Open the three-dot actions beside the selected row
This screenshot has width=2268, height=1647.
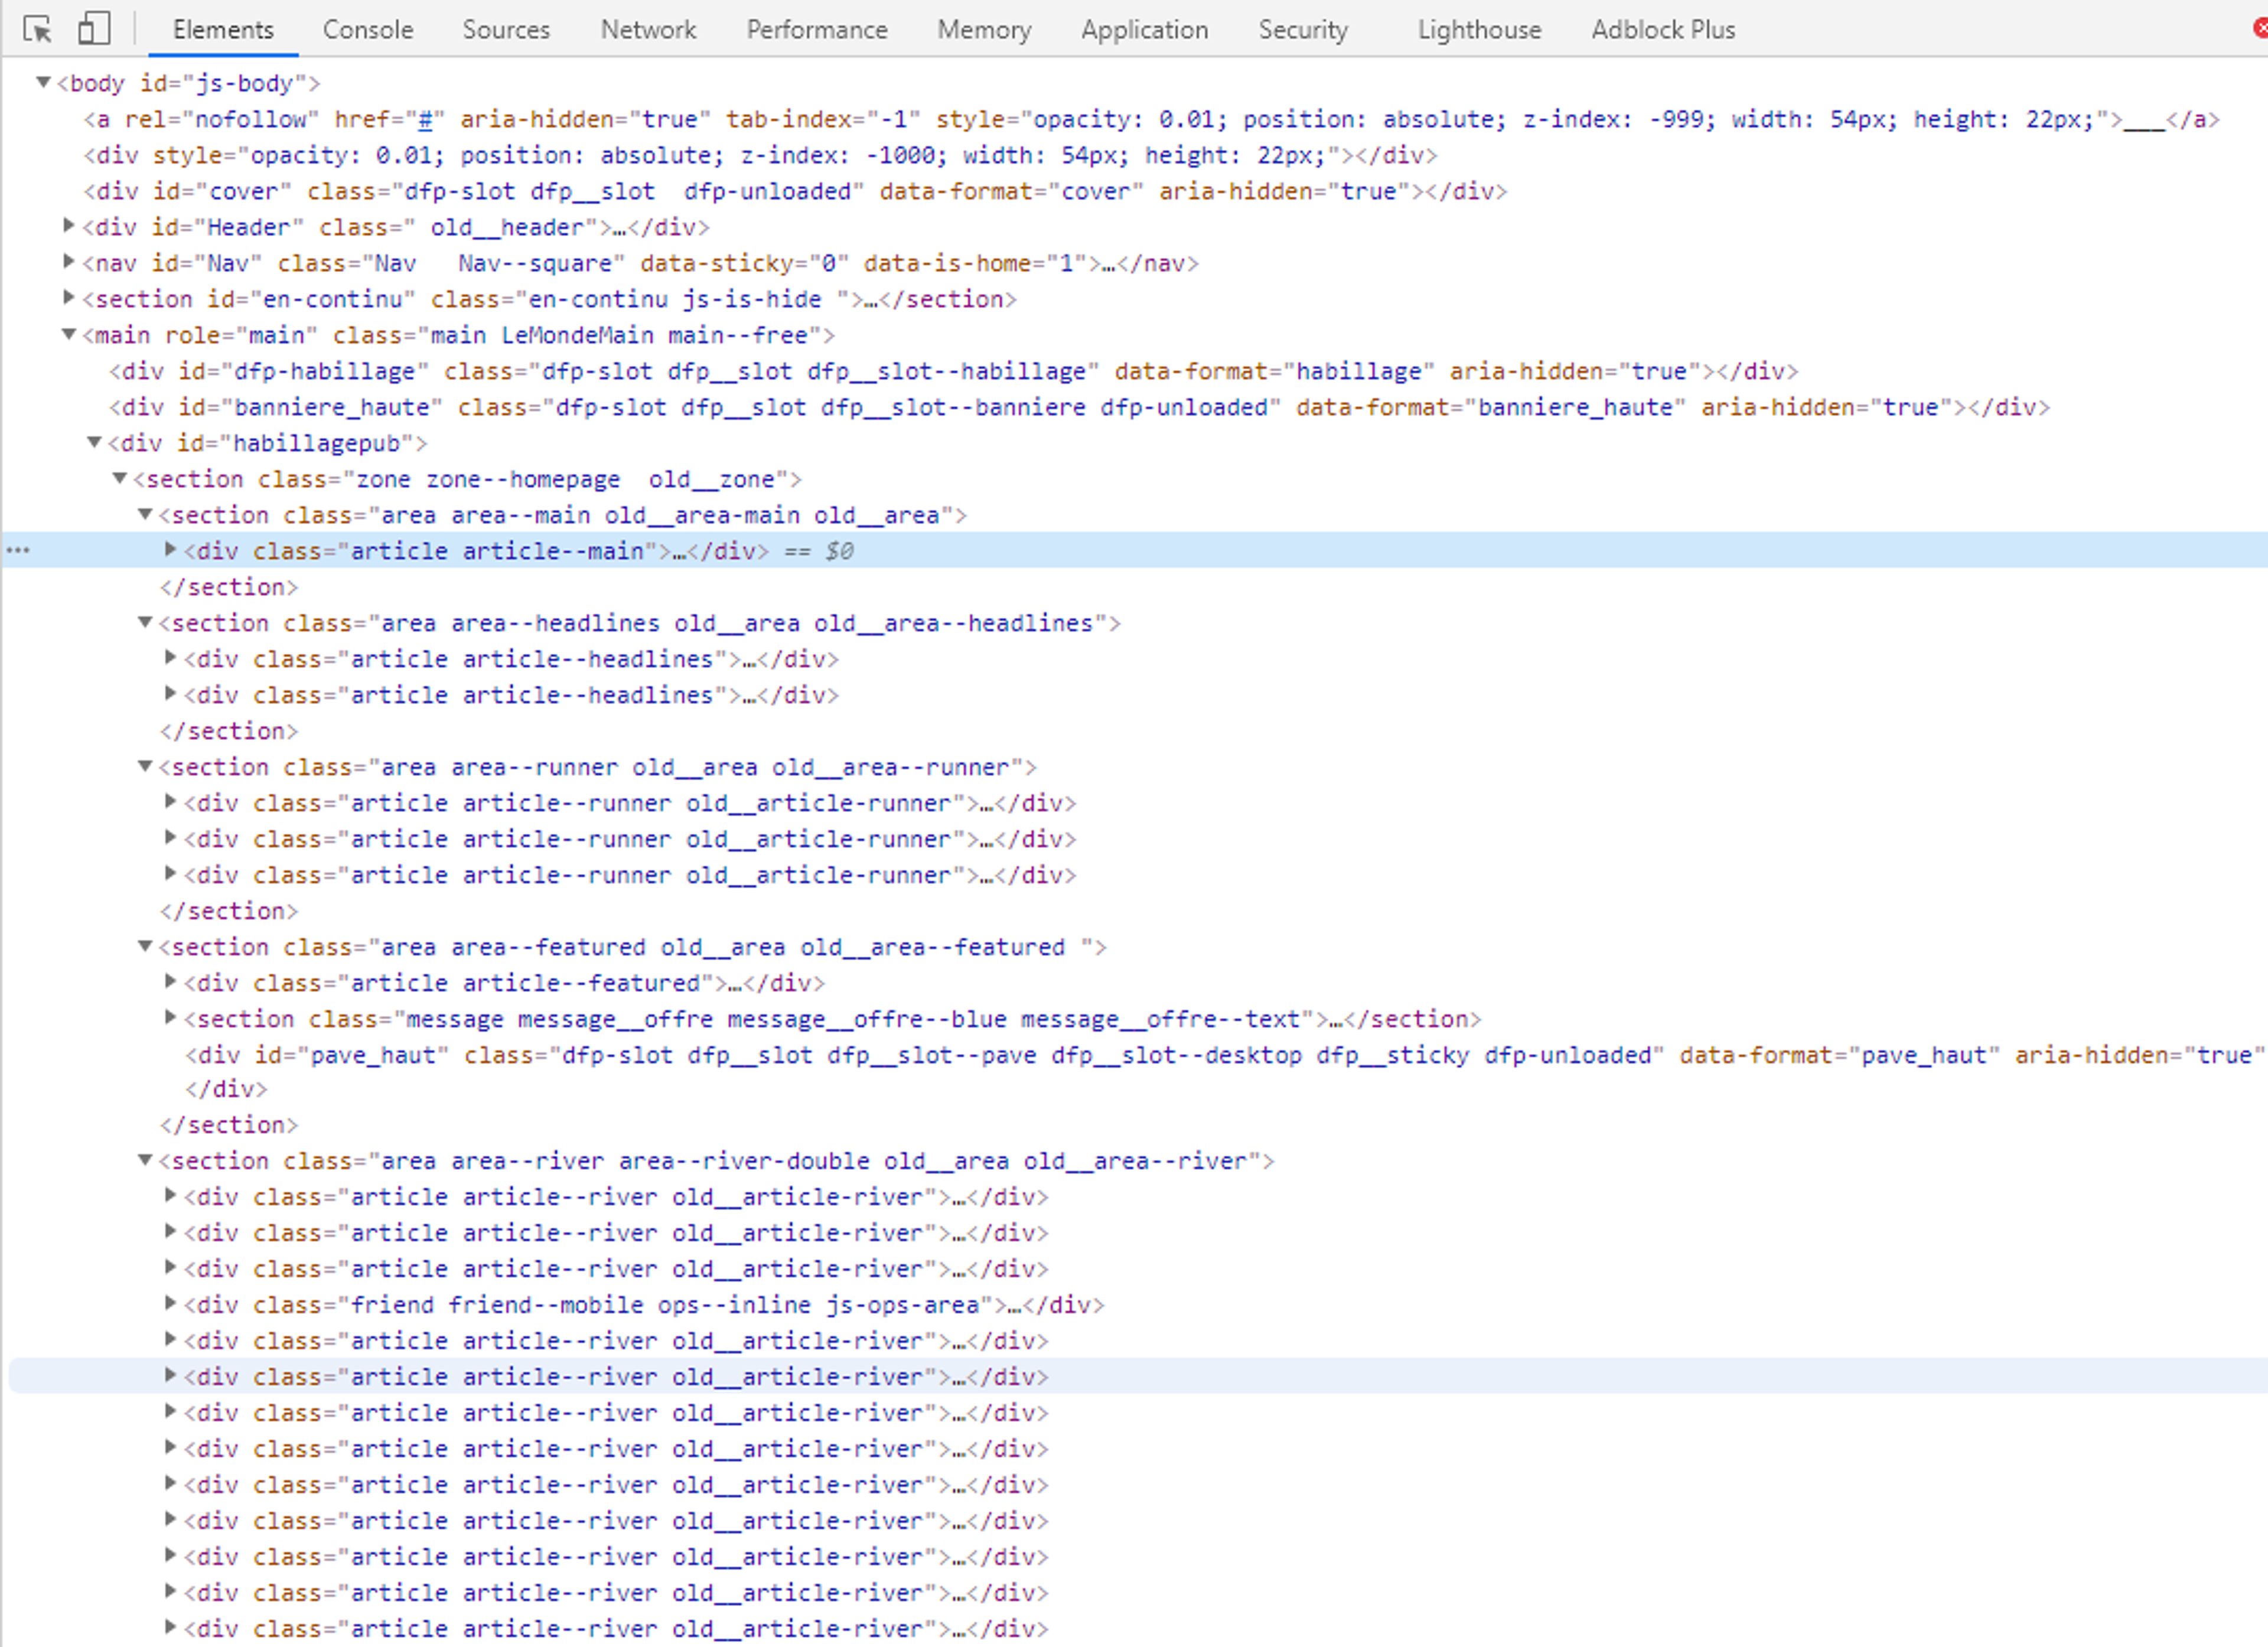[x=18, y=550]
